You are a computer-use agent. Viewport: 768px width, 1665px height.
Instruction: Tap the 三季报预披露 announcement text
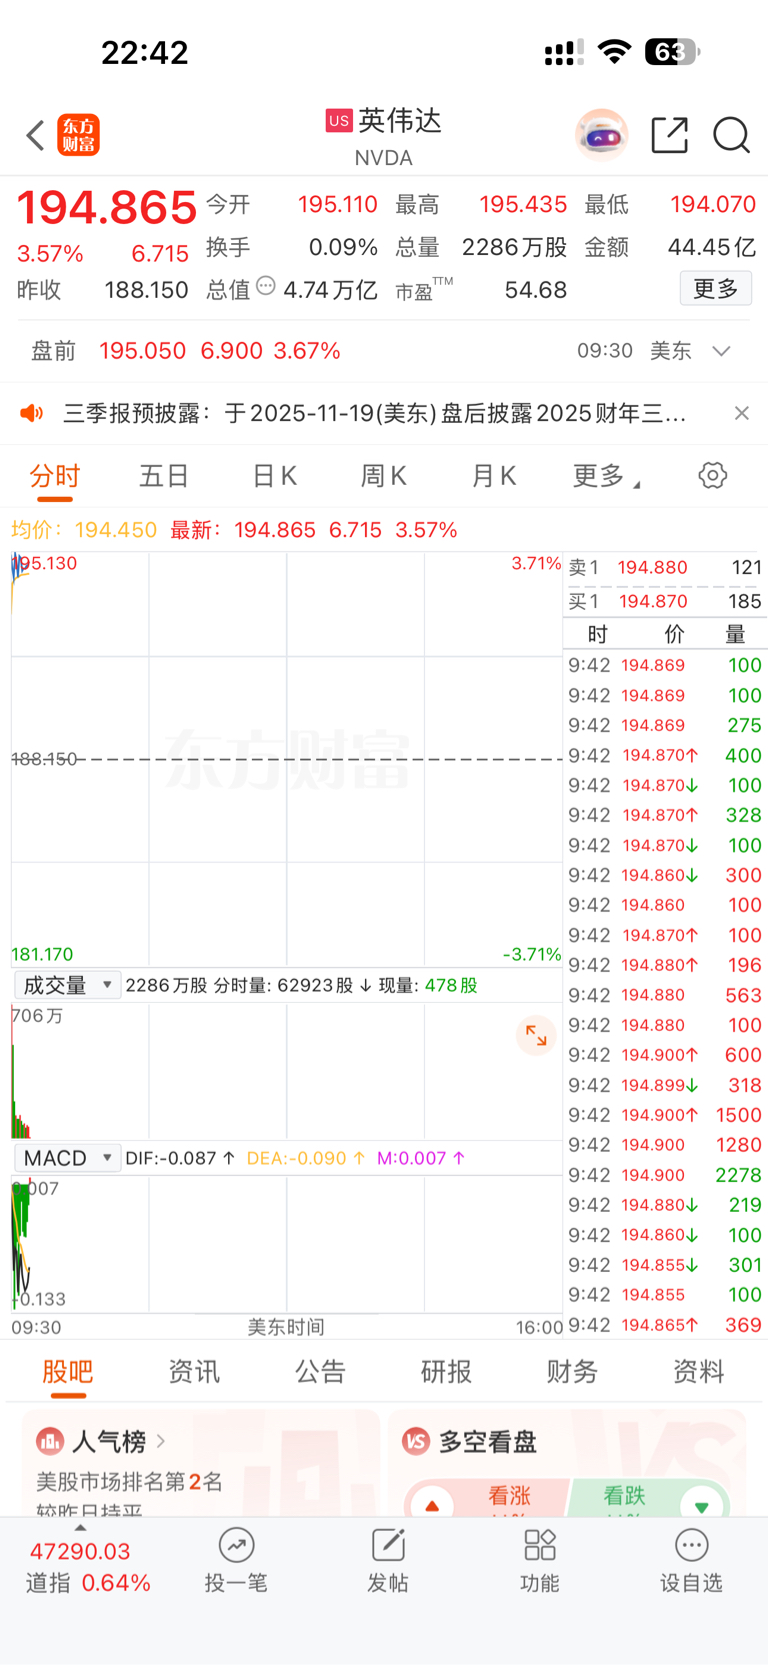(375, 413)
